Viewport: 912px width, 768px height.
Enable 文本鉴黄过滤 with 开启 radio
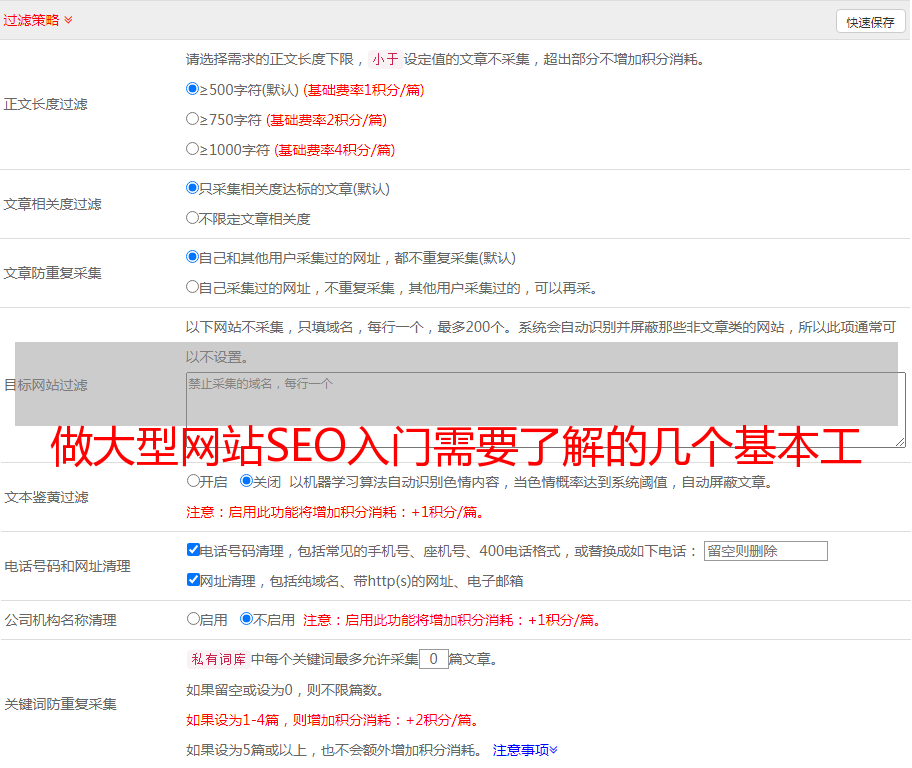193,481
